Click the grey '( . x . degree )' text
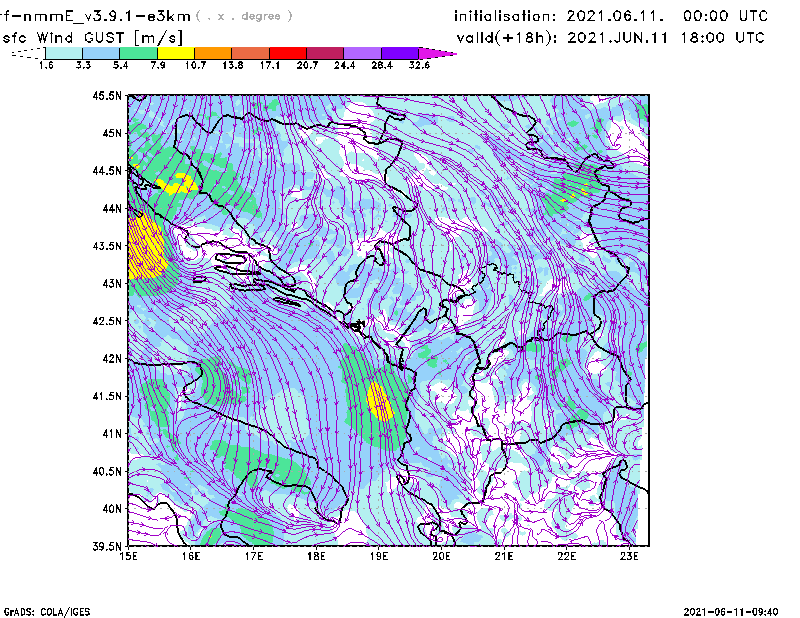 pyautogui.click(x=244, y=16)
